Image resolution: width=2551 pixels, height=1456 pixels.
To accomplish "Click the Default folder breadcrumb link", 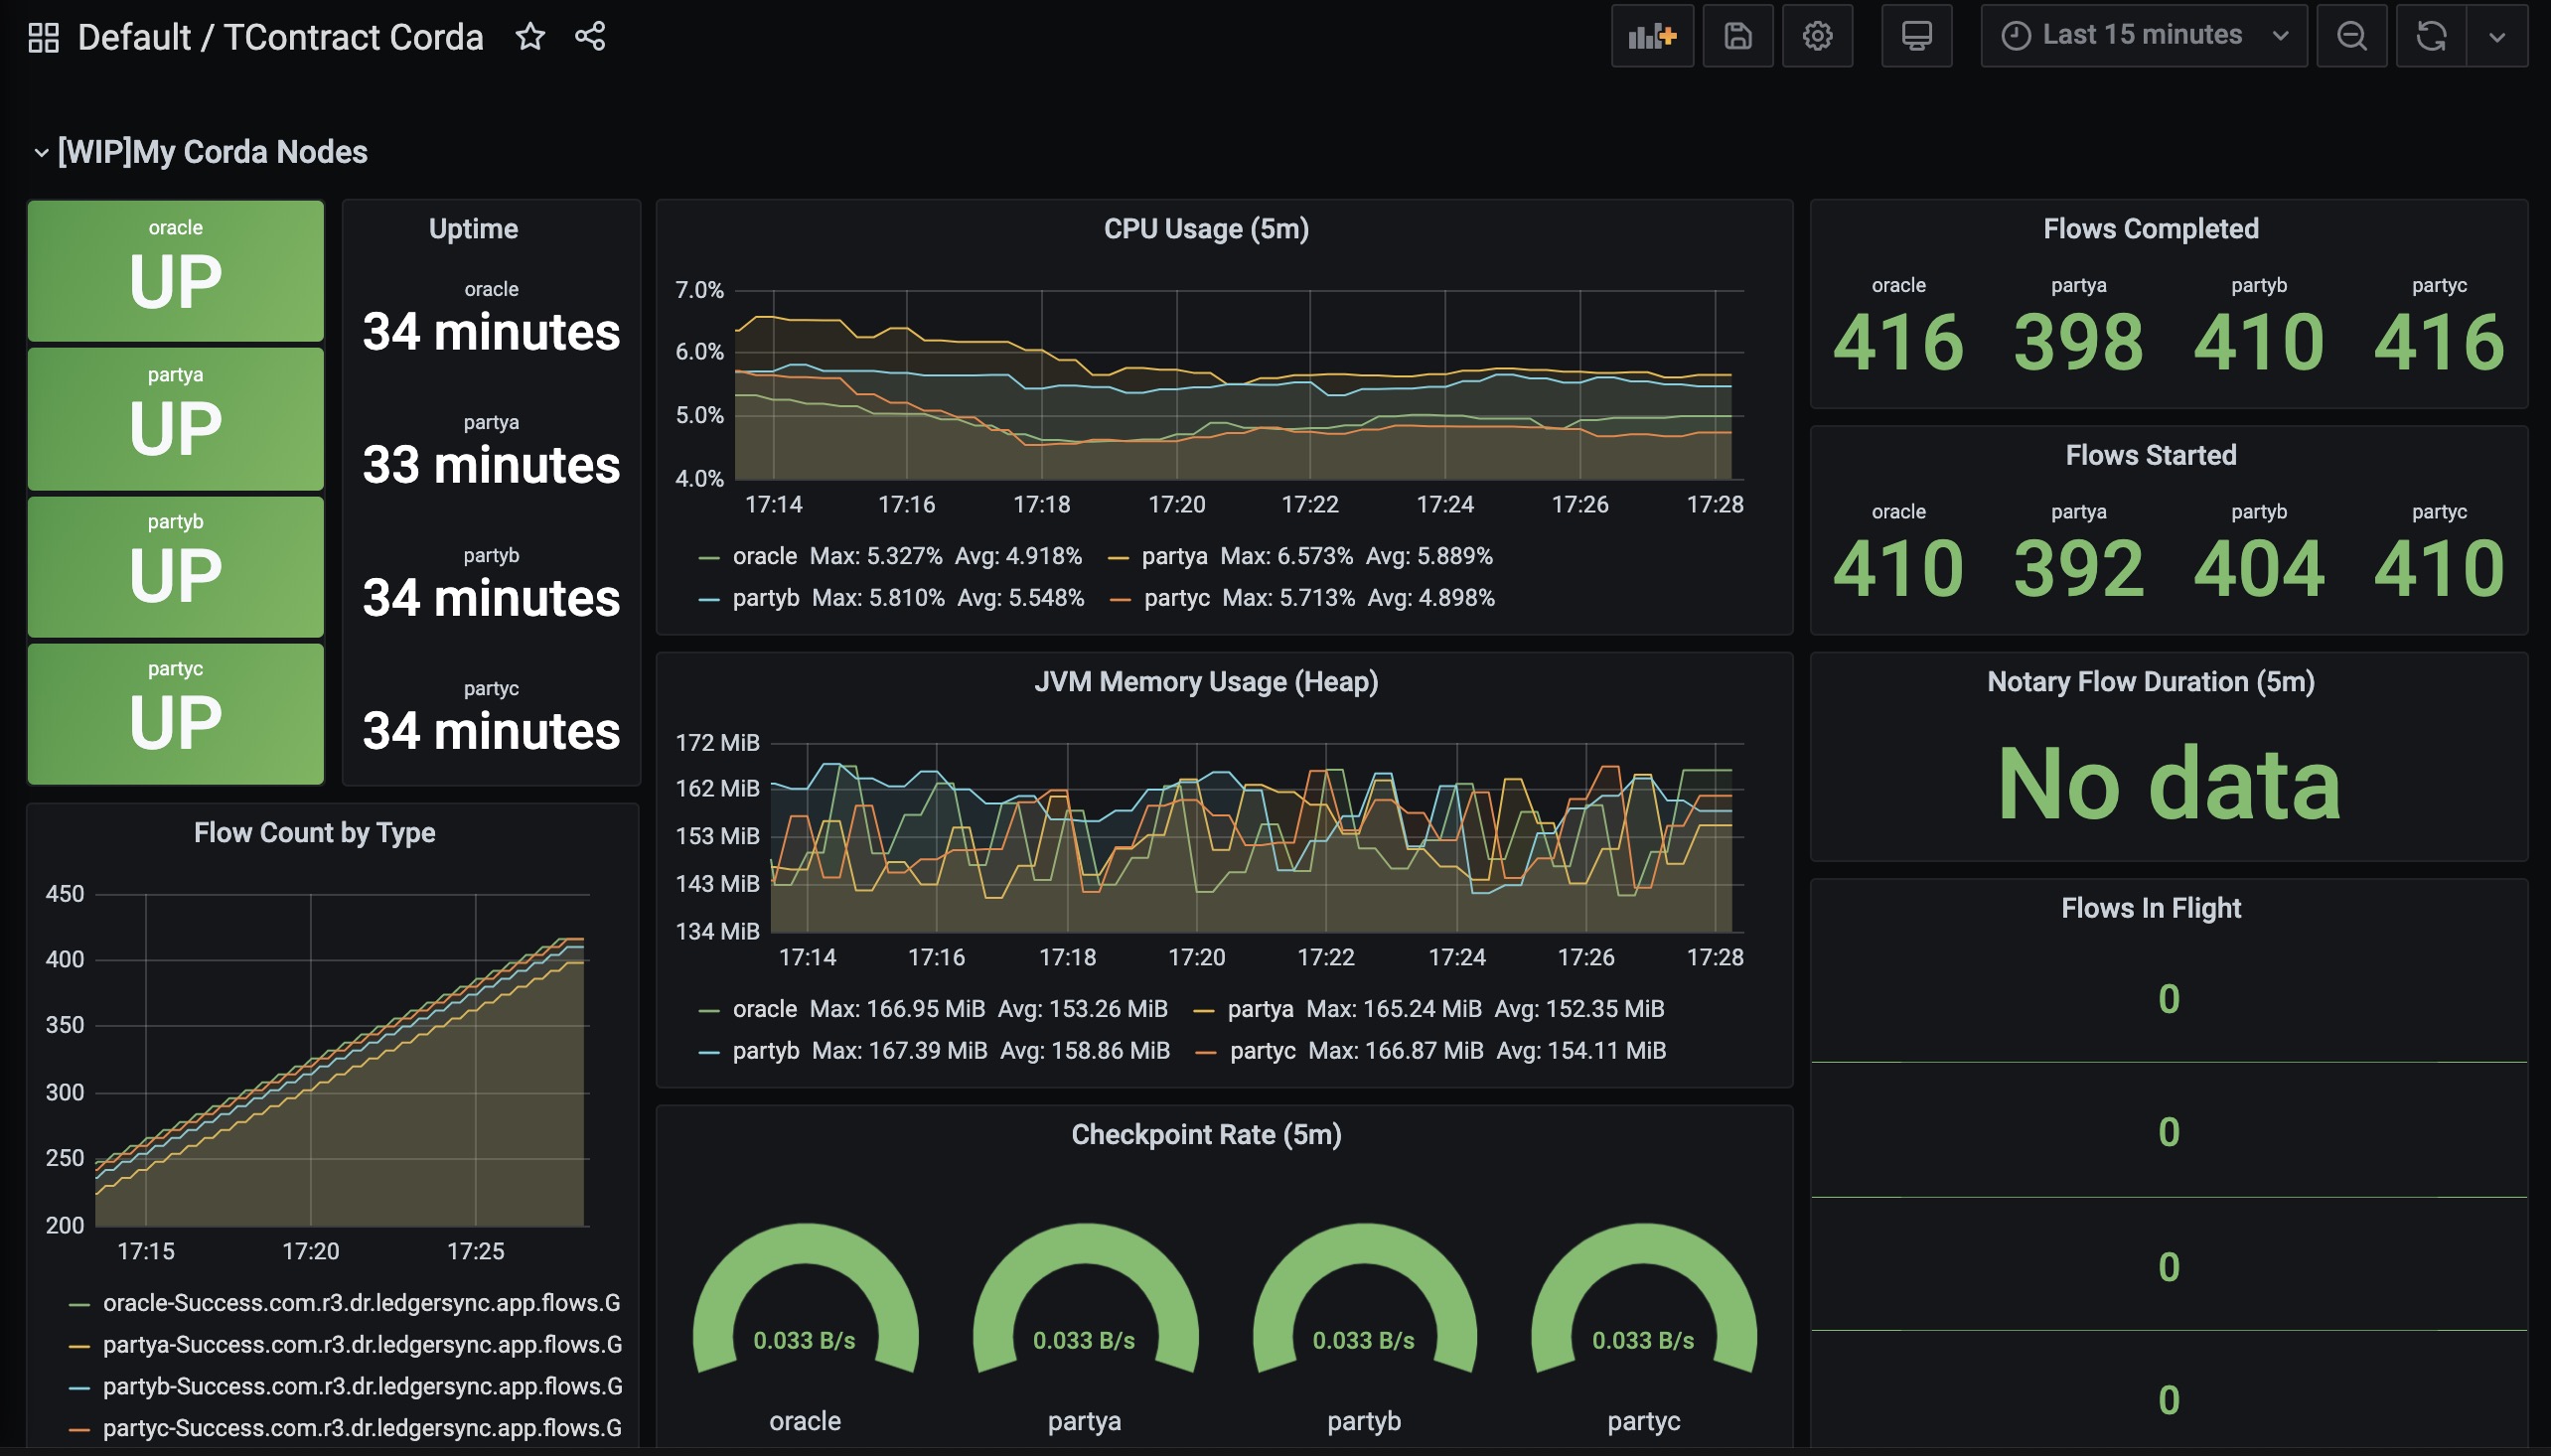I will [134, 37].
